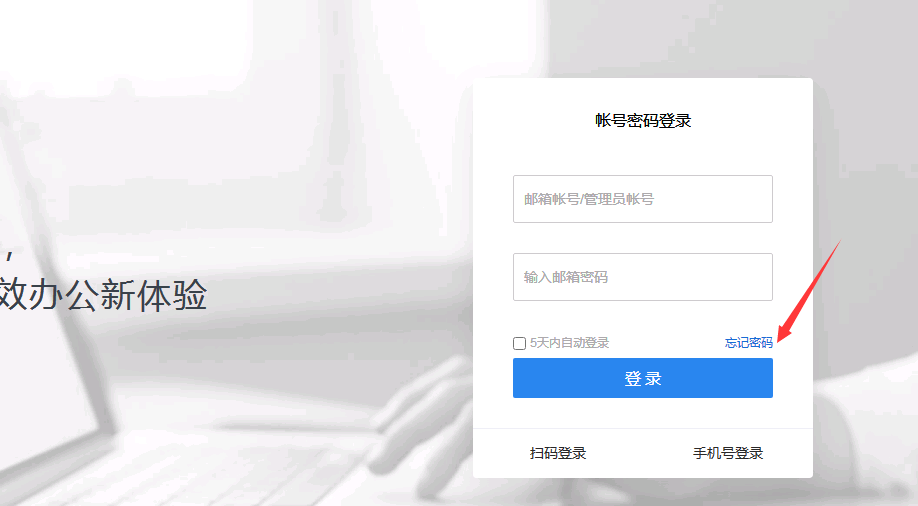Enable auto-login for five days

coord(519,343)
